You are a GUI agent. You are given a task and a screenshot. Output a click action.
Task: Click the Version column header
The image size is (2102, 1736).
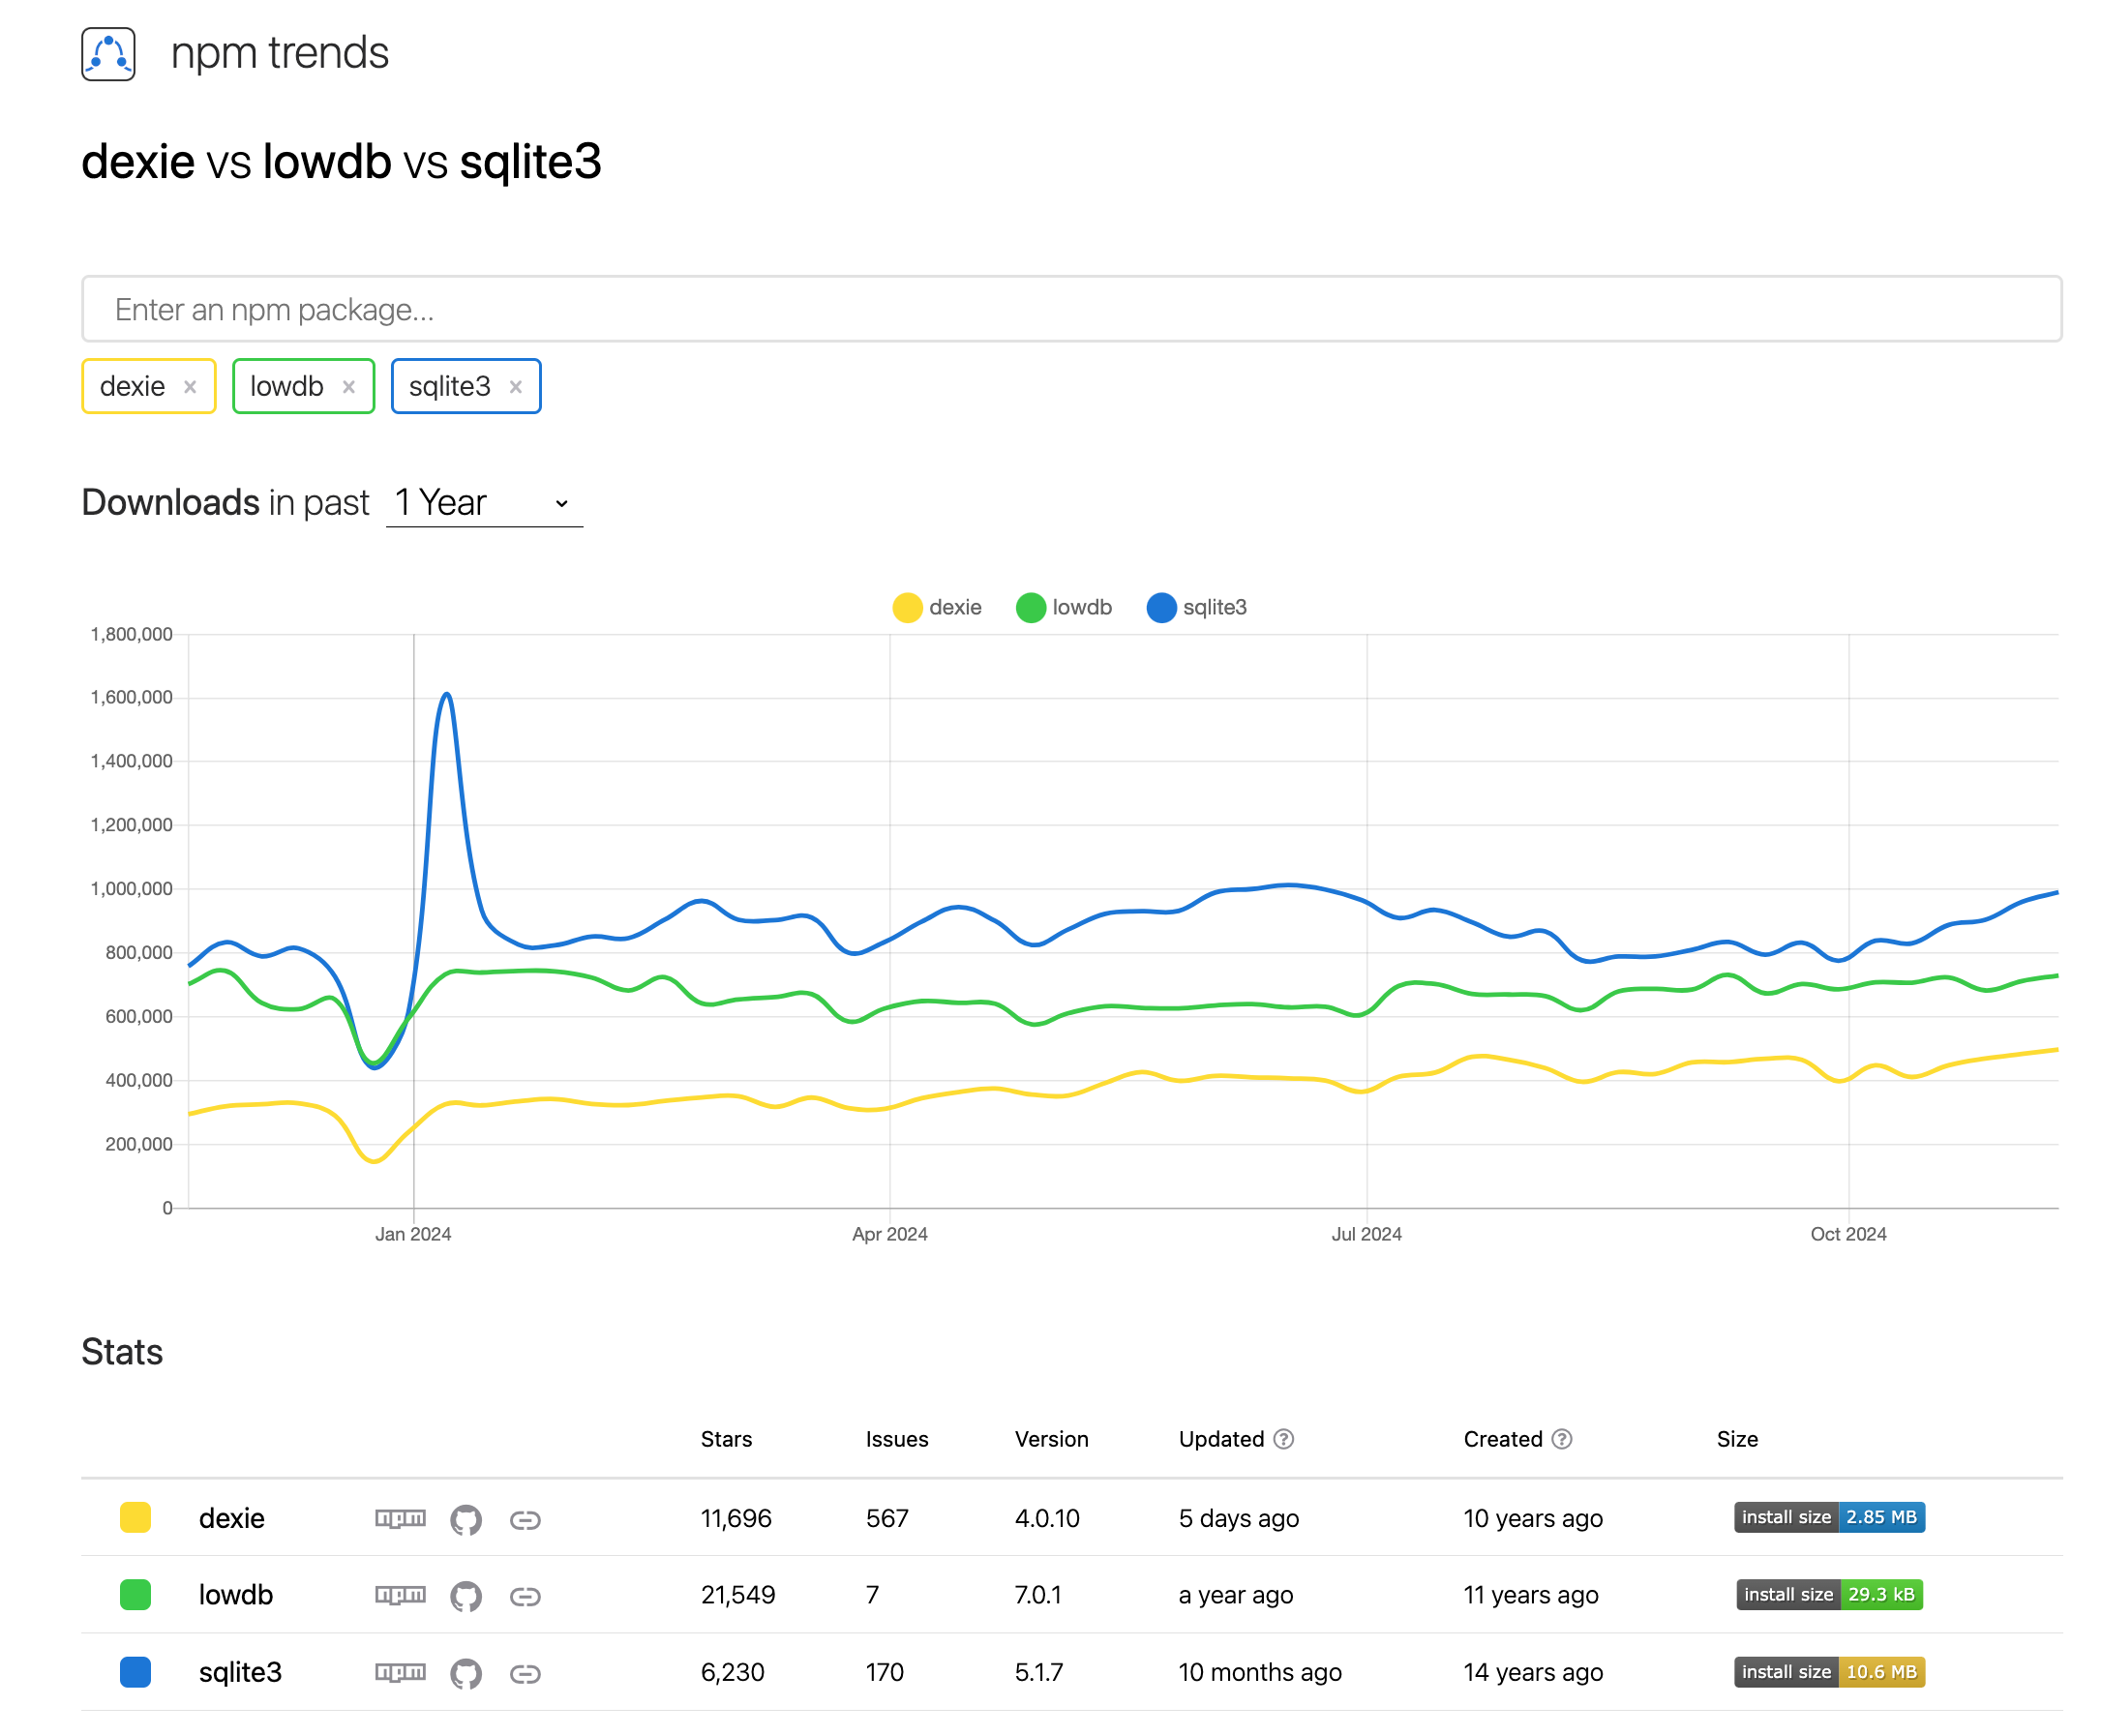tap(1051, 1439)
